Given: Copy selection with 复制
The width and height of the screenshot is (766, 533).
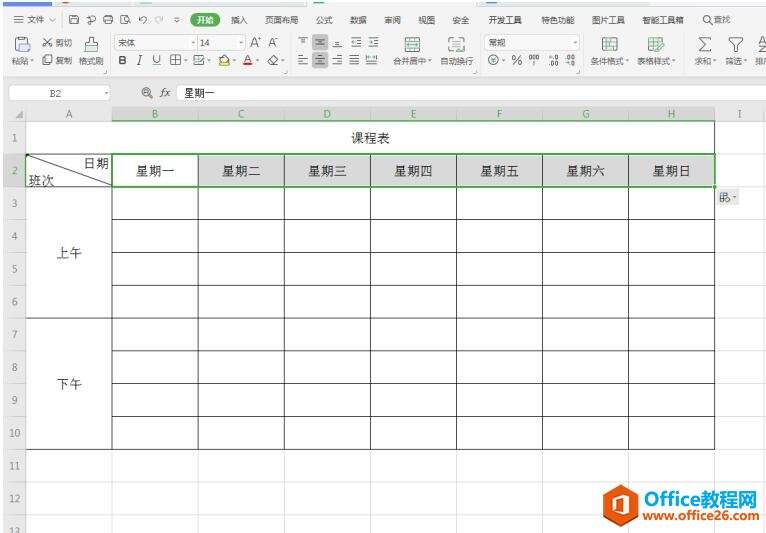Looking at the screenshot, I should (57, 60).
